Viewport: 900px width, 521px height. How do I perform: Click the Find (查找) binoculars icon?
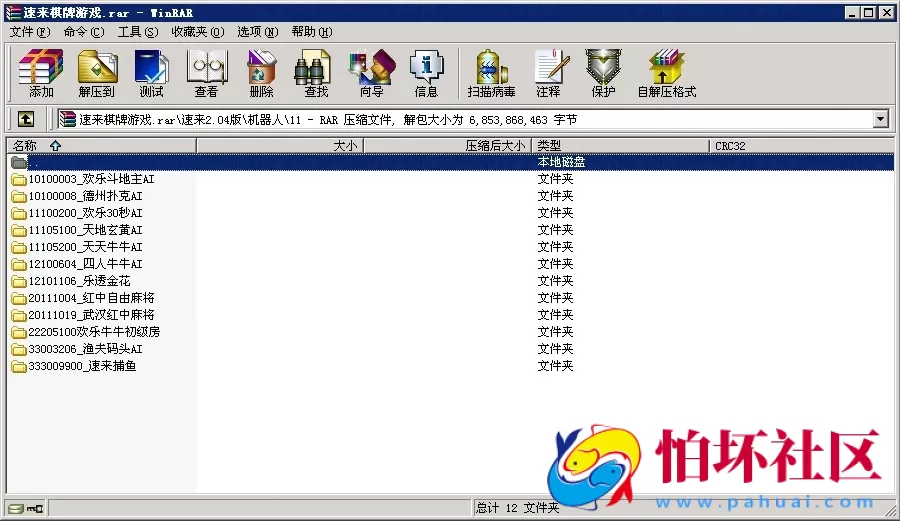[315, 73]
